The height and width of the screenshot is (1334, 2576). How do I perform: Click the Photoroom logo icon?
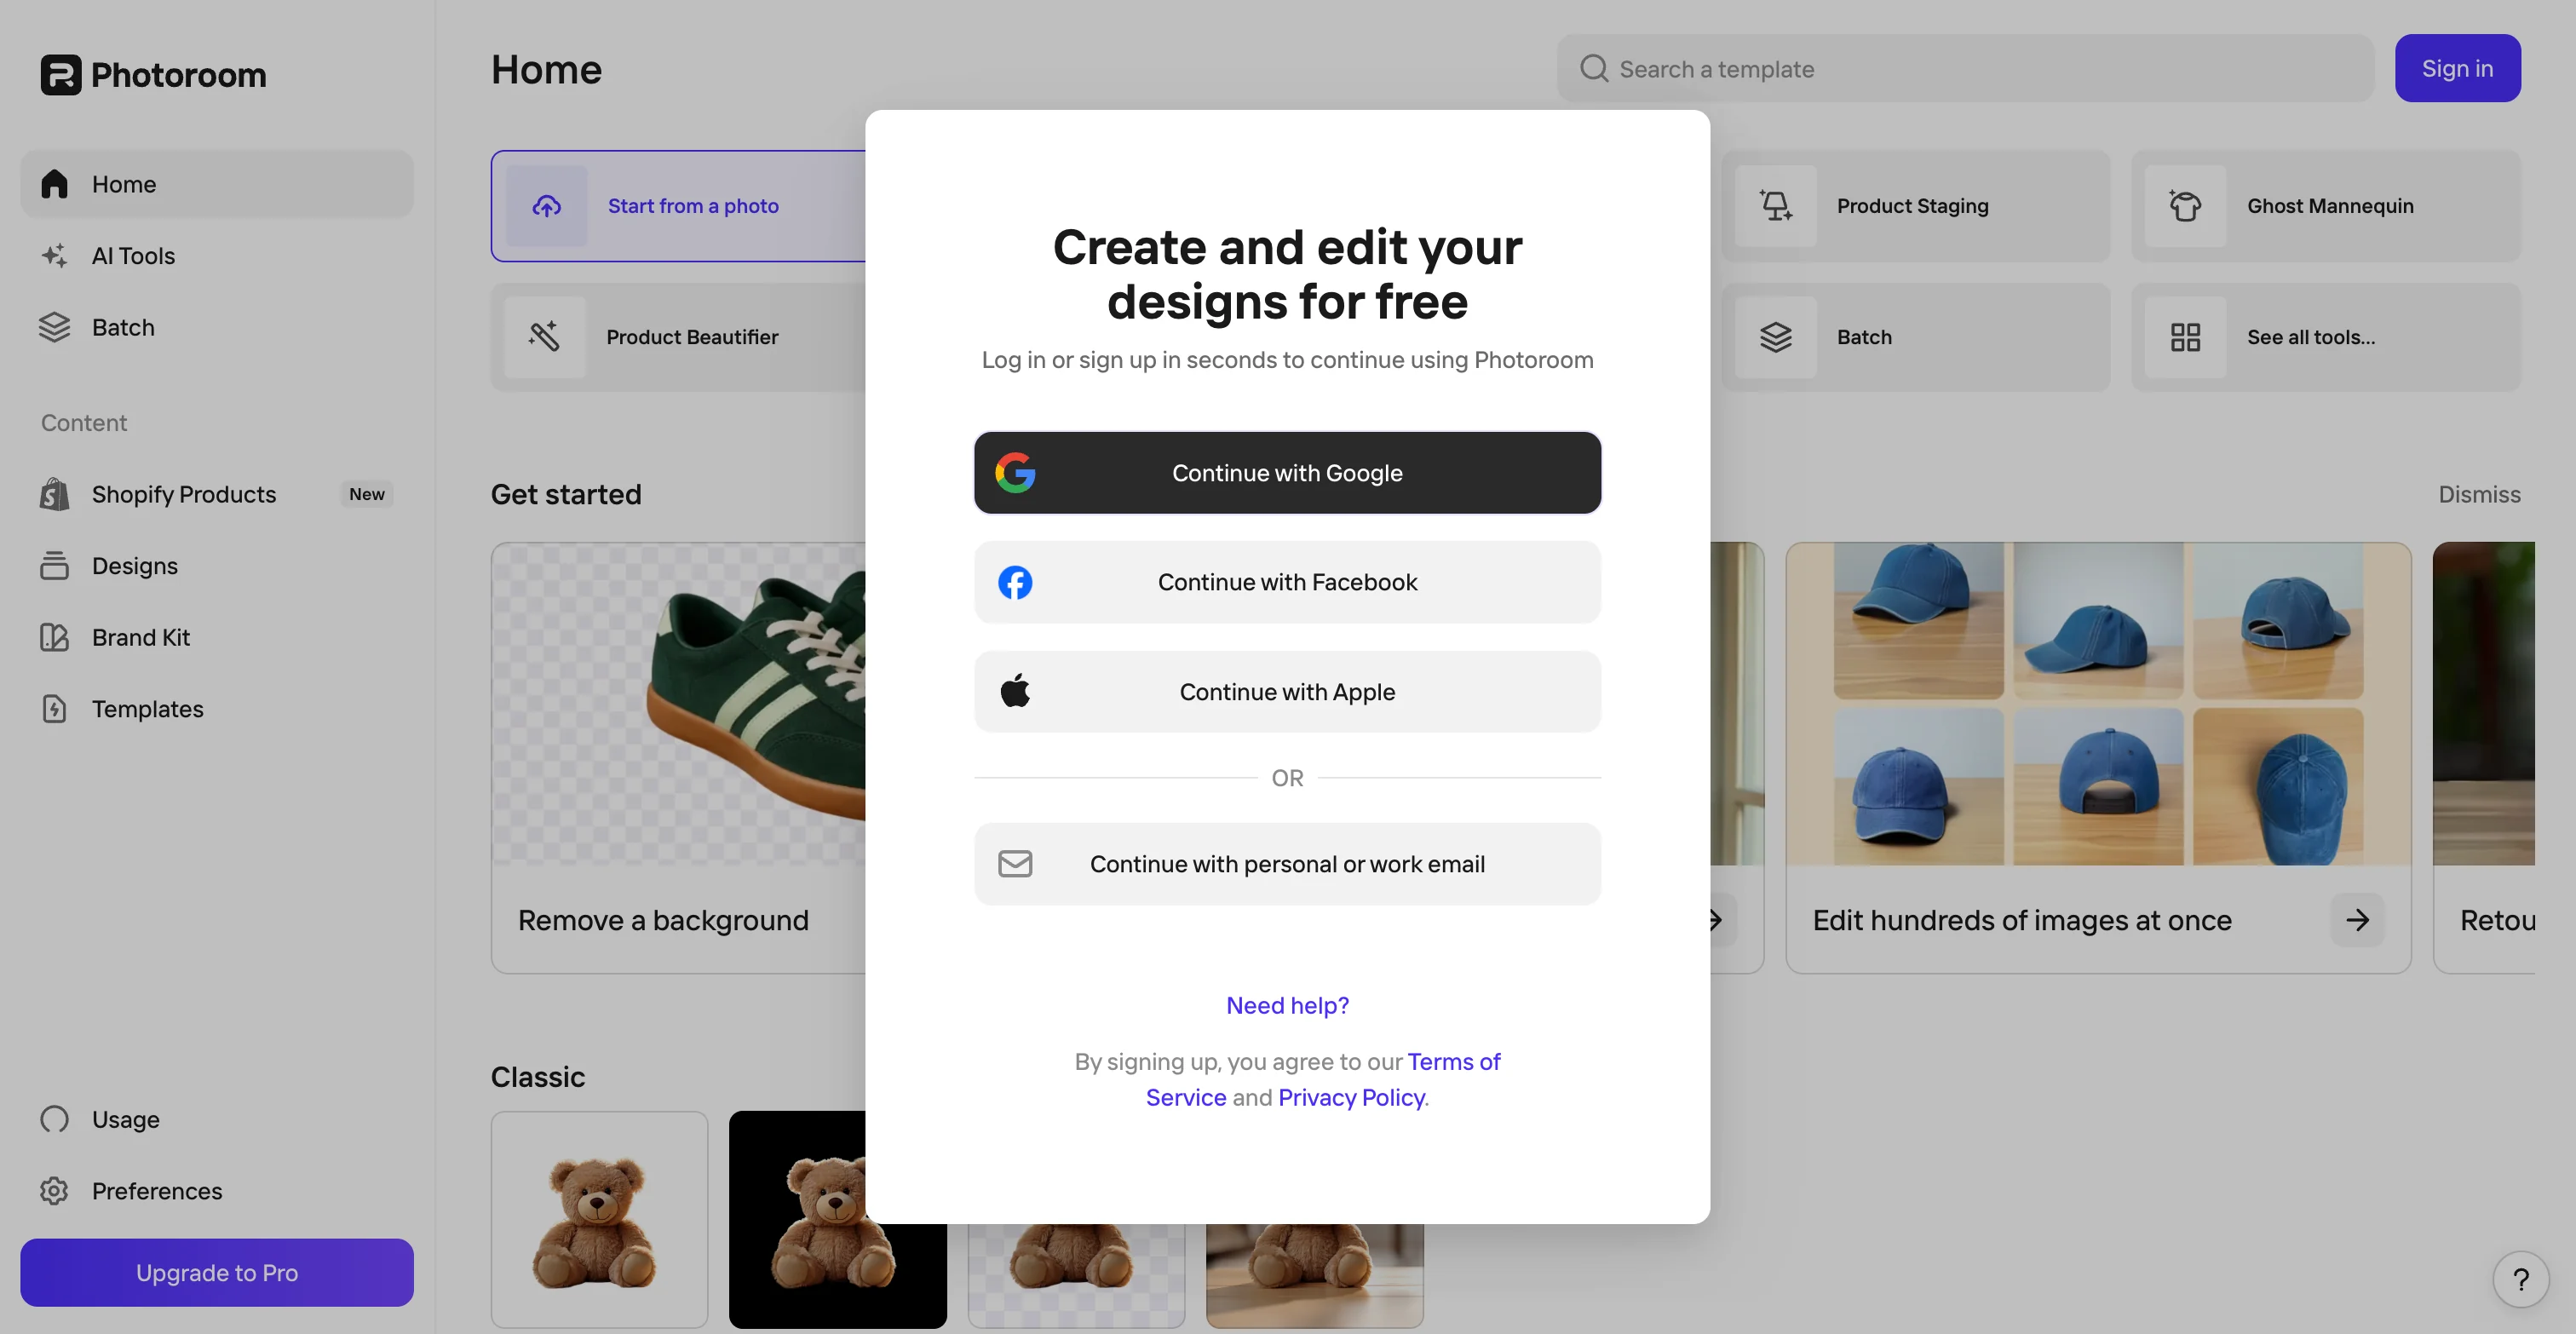[60, 74]
